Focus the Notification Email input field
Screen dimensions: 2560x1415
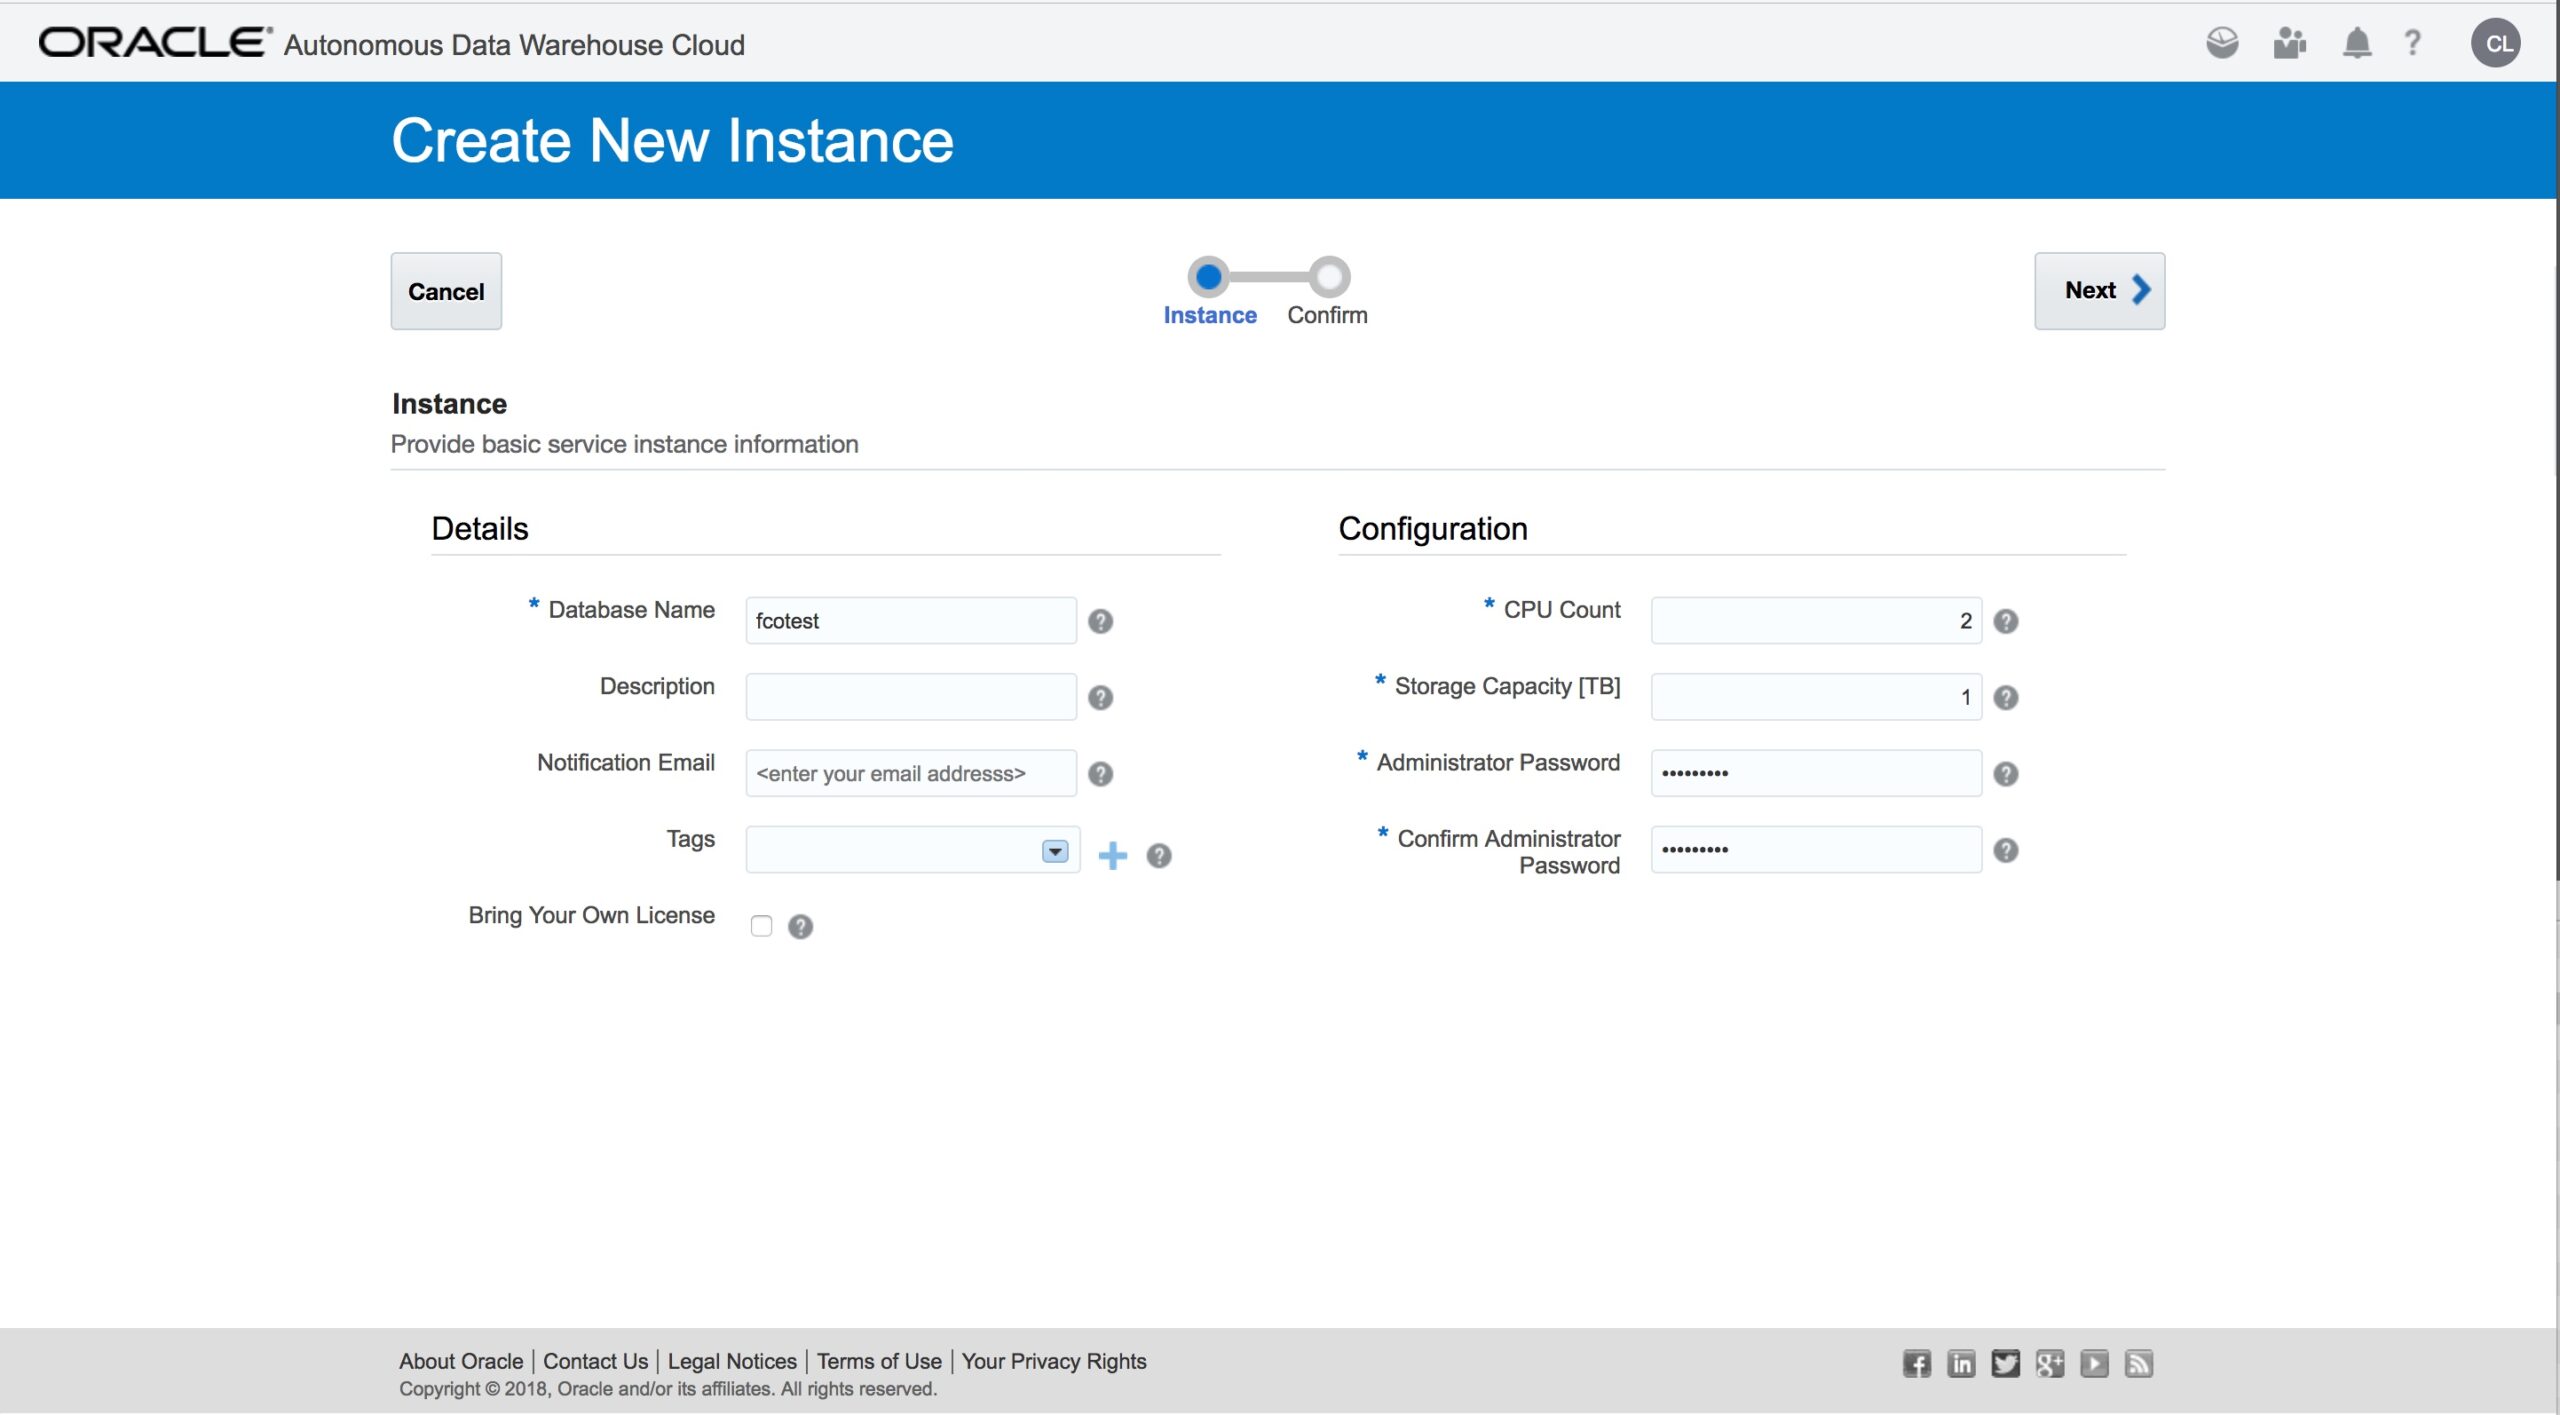910,773
